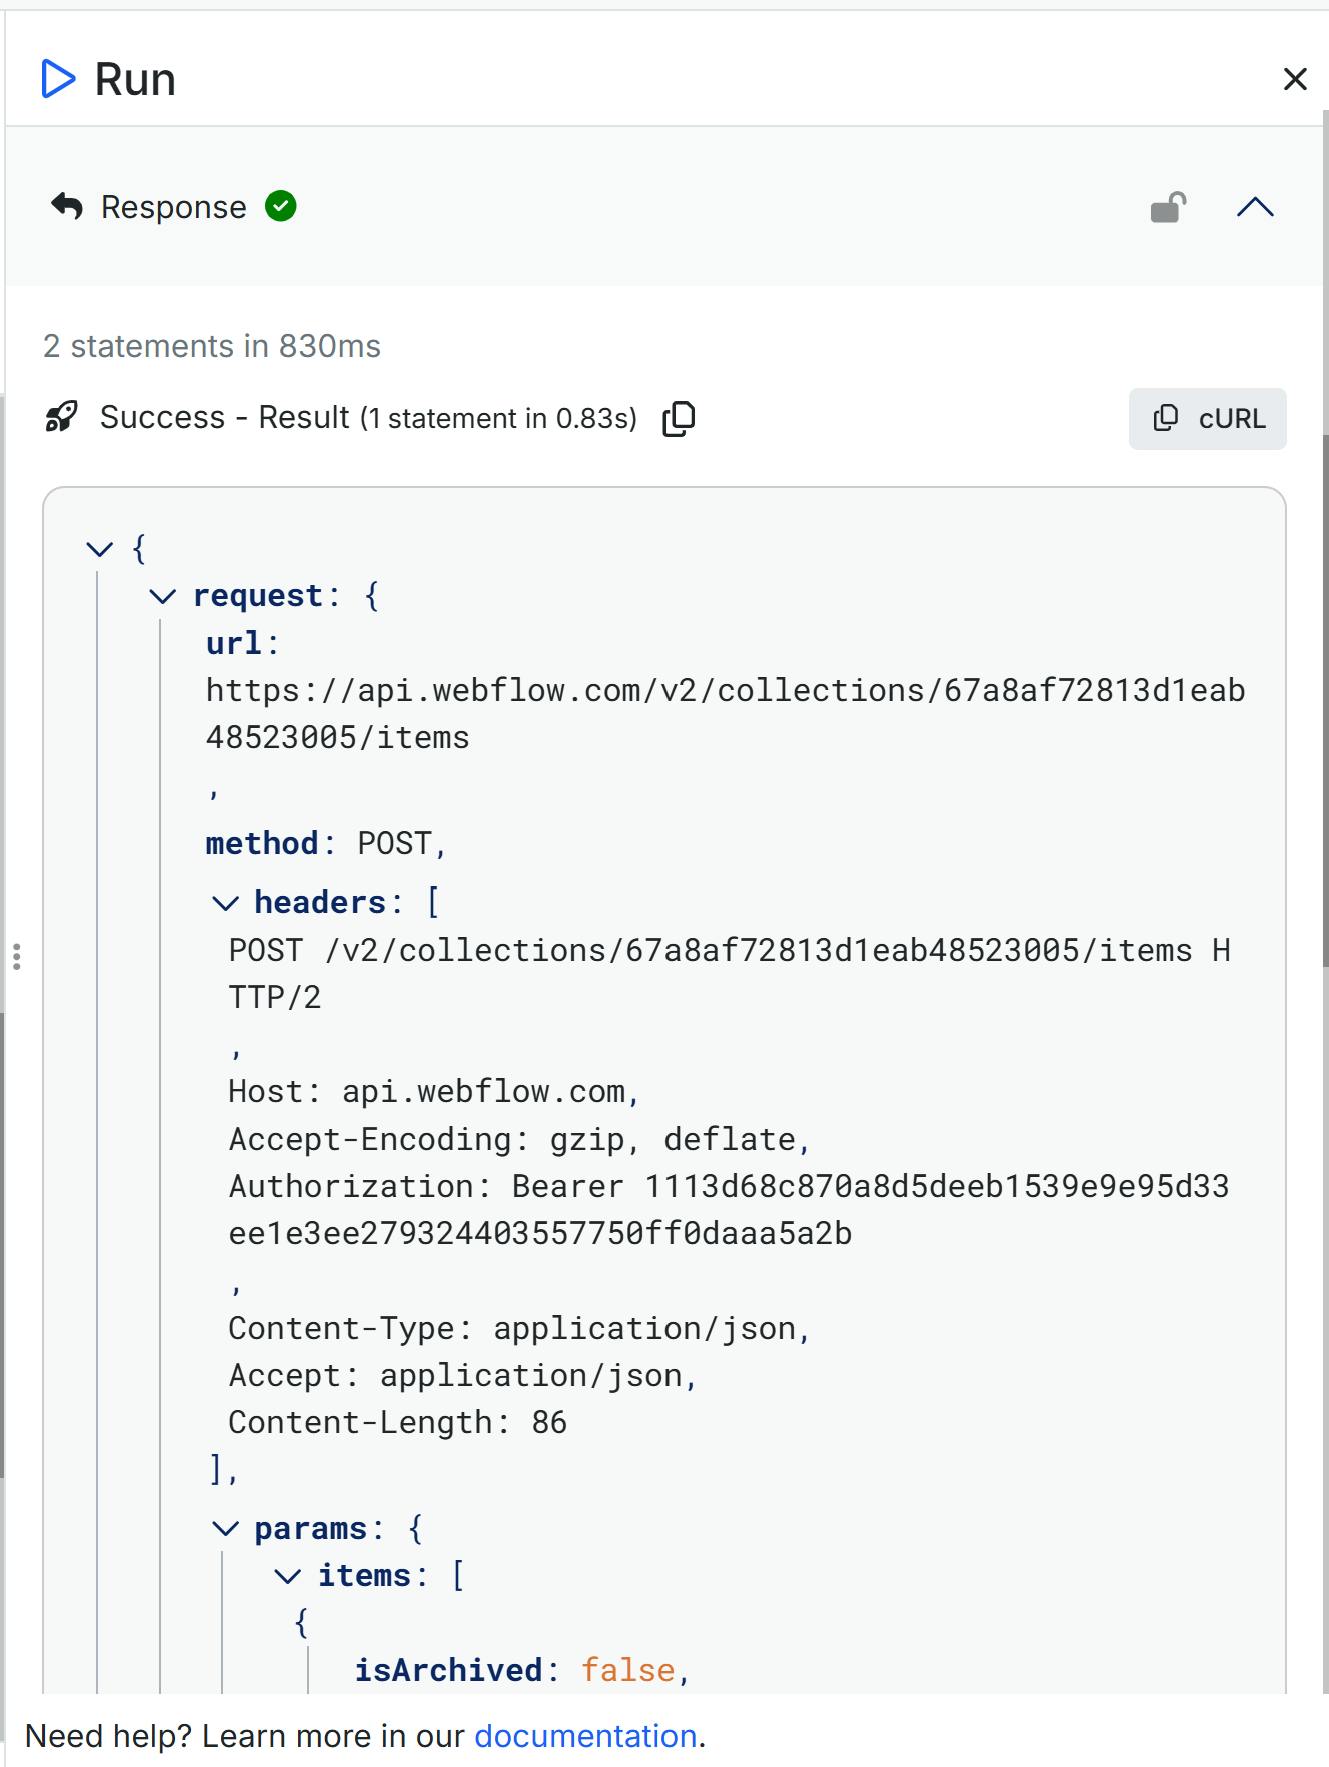Collapse the items array
The image size is (1329, 1767).
click(x=288, y=1576)
